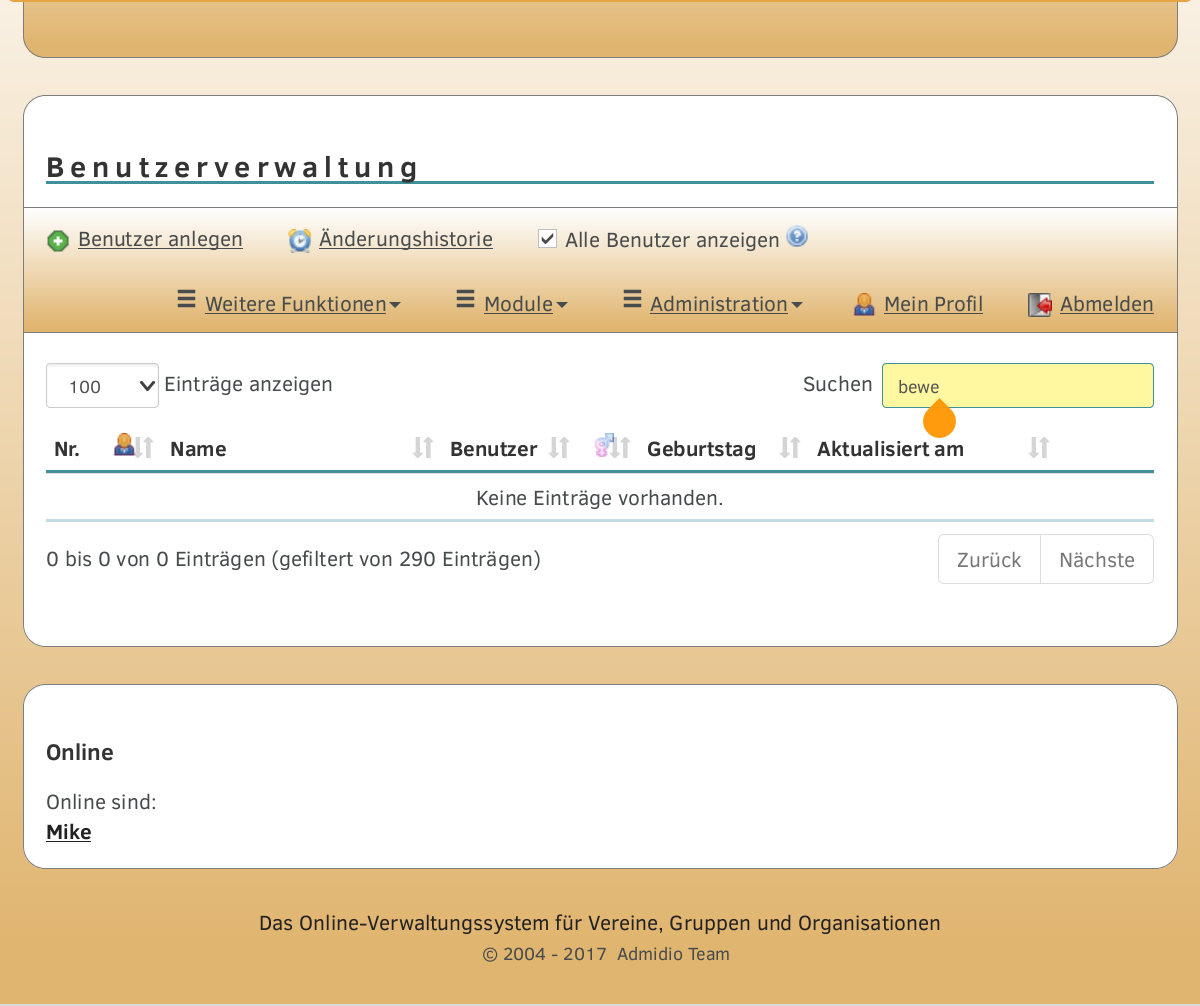Image resolution: width=1200 pixels, height=1006 pixels.
Task: Click the profile person icon beside Mein Profil
Action: click(864, 305)
